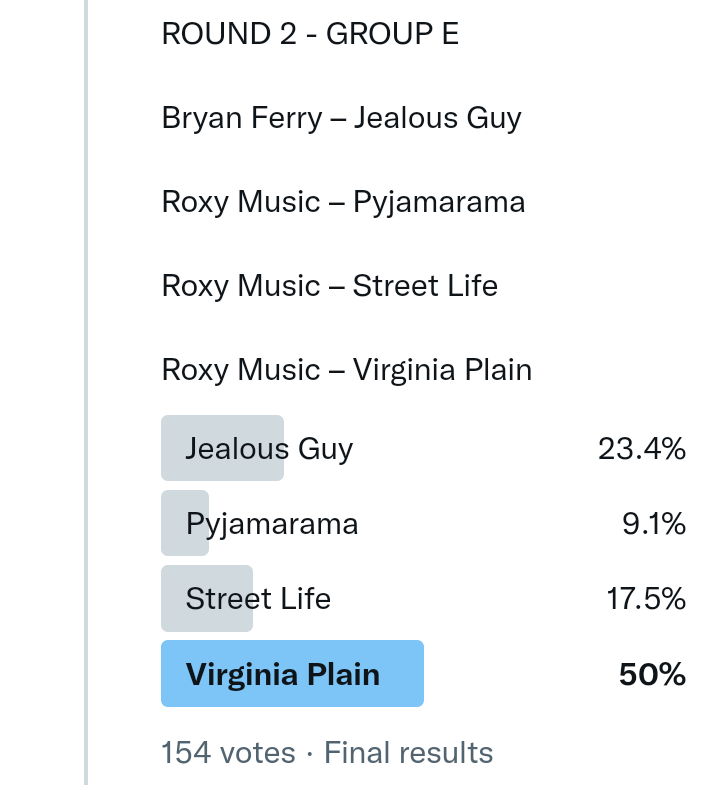Screen dimensions: 720x785
Task: Click the bold 50% result percentage
Action: point(652,674)
